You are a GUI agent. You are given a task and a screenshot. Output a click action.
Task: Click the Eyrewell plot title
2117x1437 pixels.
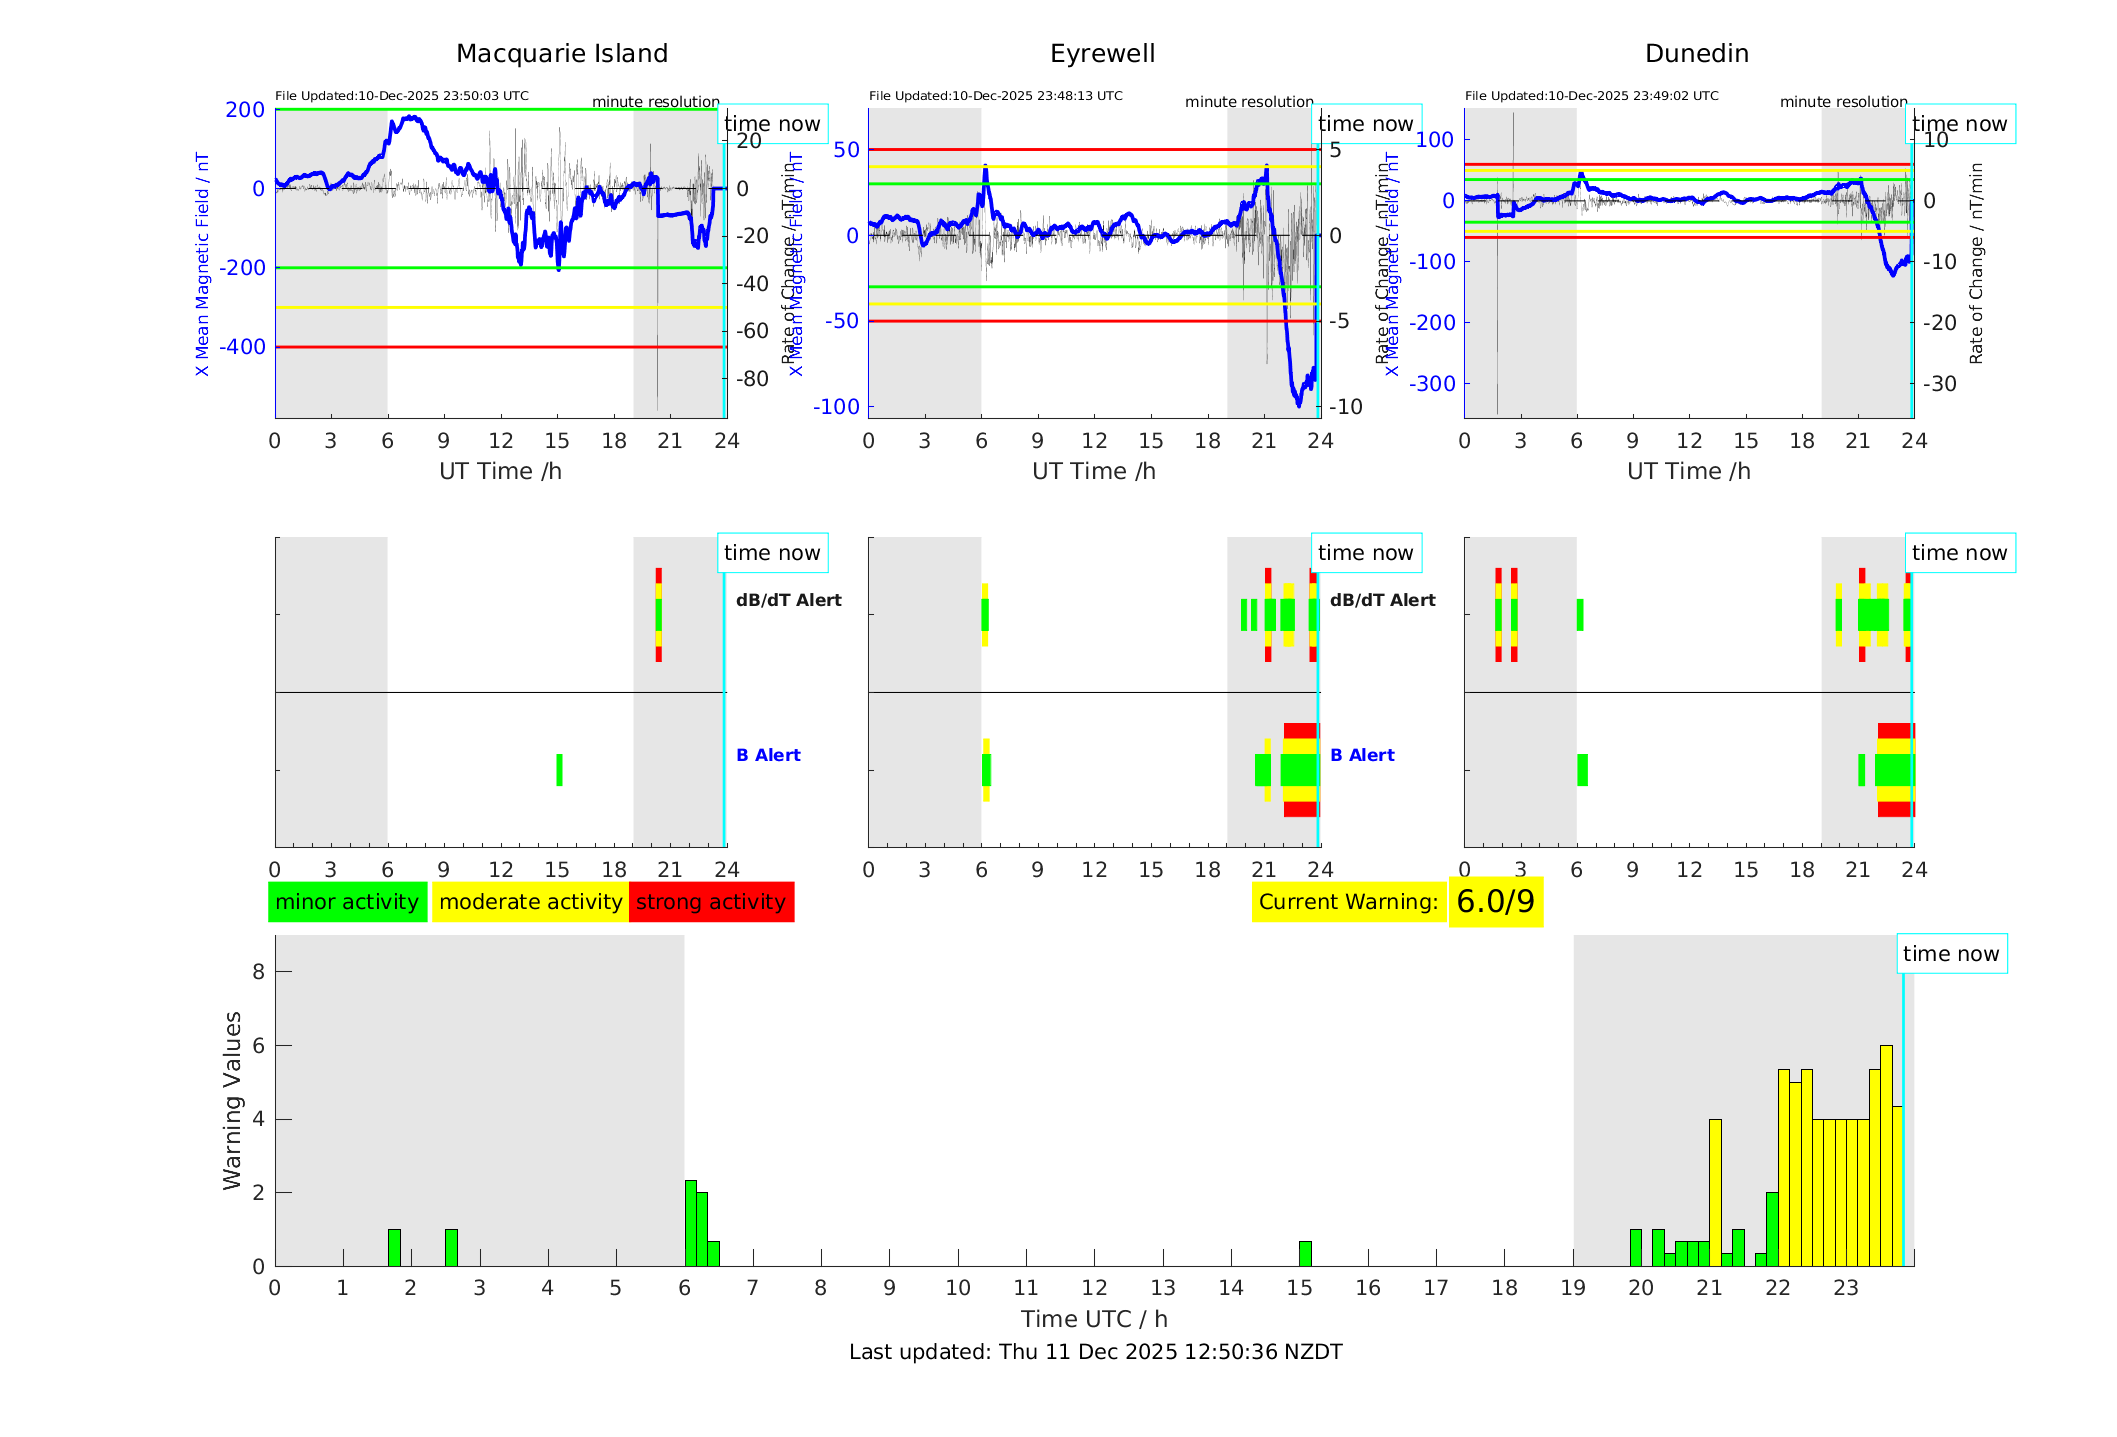coord(1102,54)
